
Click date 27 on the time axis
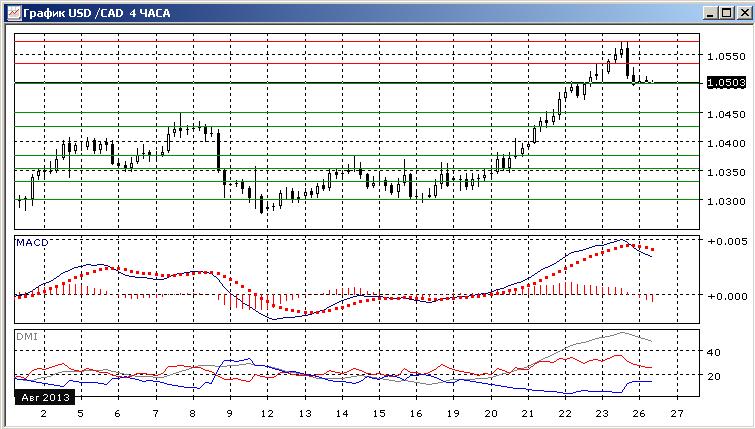pos(677,414)
